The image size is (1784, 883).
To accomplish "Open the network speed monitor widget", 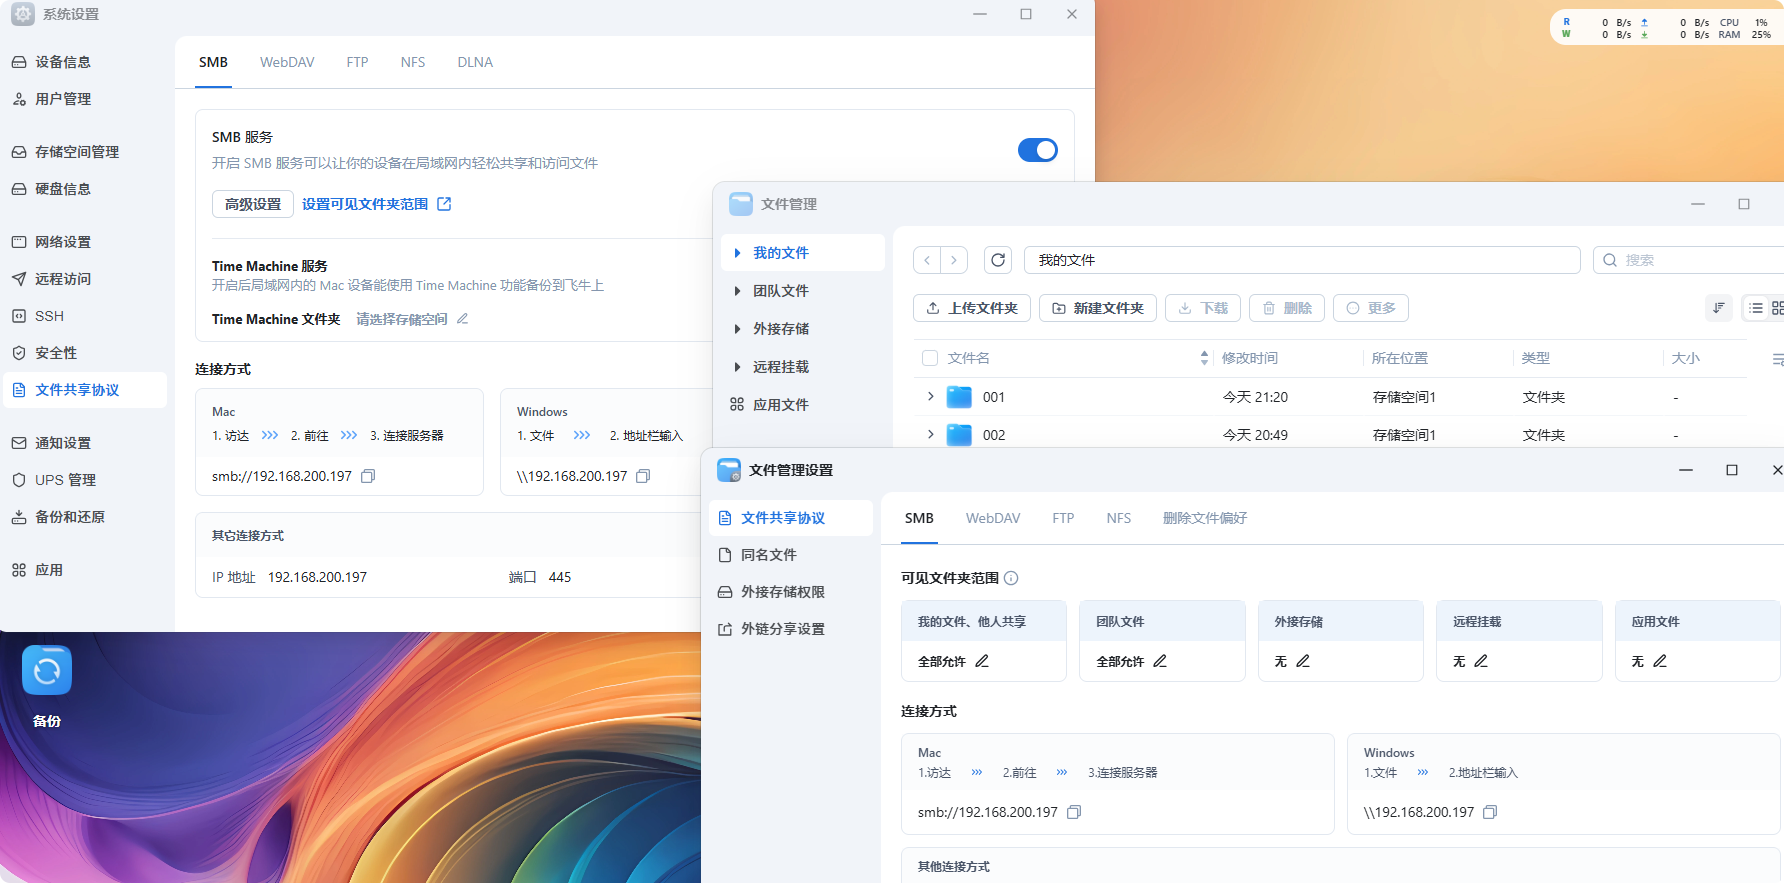I will [x=1666, y=28].
